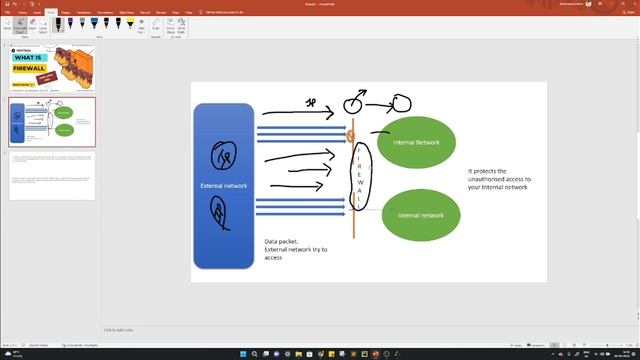Select the Eraser tool
Image resolution: width=640 pixels, height=360 pixels.
(x=32, y=25)
